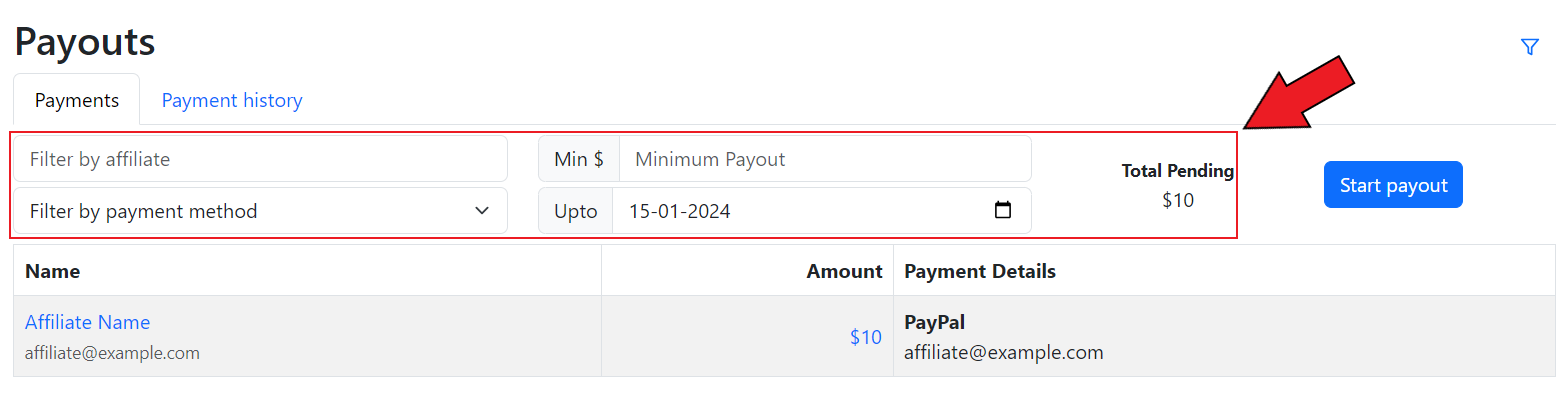Viewport: 1566px width, 414px height.
Task: Open the calendar date picker icon
Action: (x=1003, y=211)
